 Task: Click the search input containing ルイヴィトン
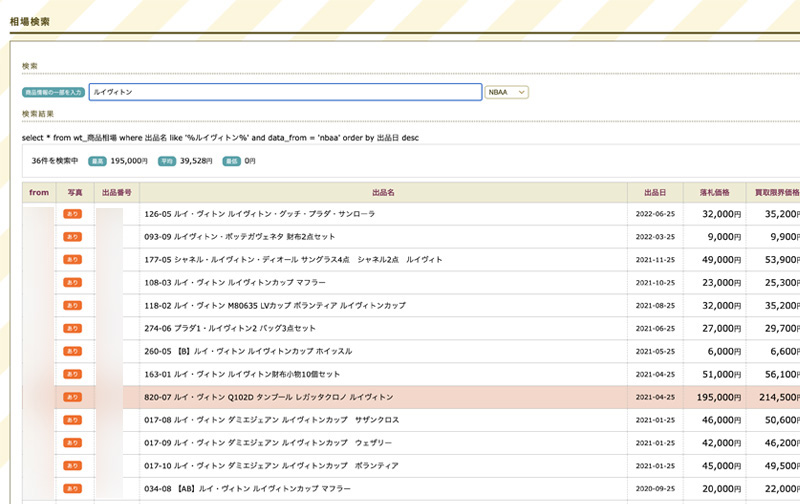pos(285,92)
